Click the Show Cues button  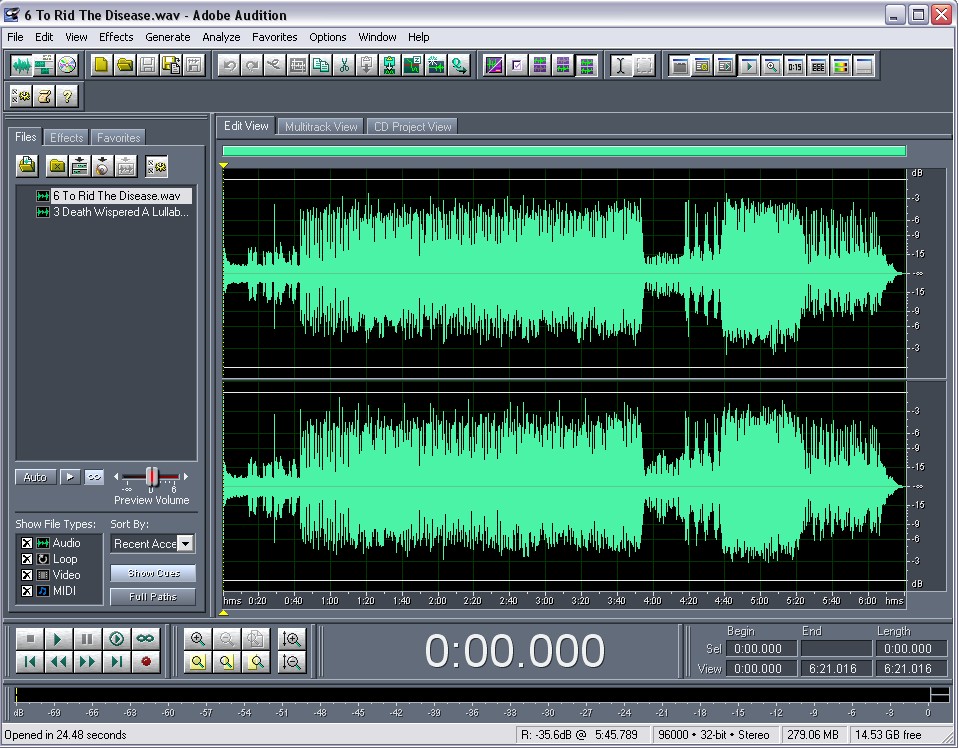(153, 574)
